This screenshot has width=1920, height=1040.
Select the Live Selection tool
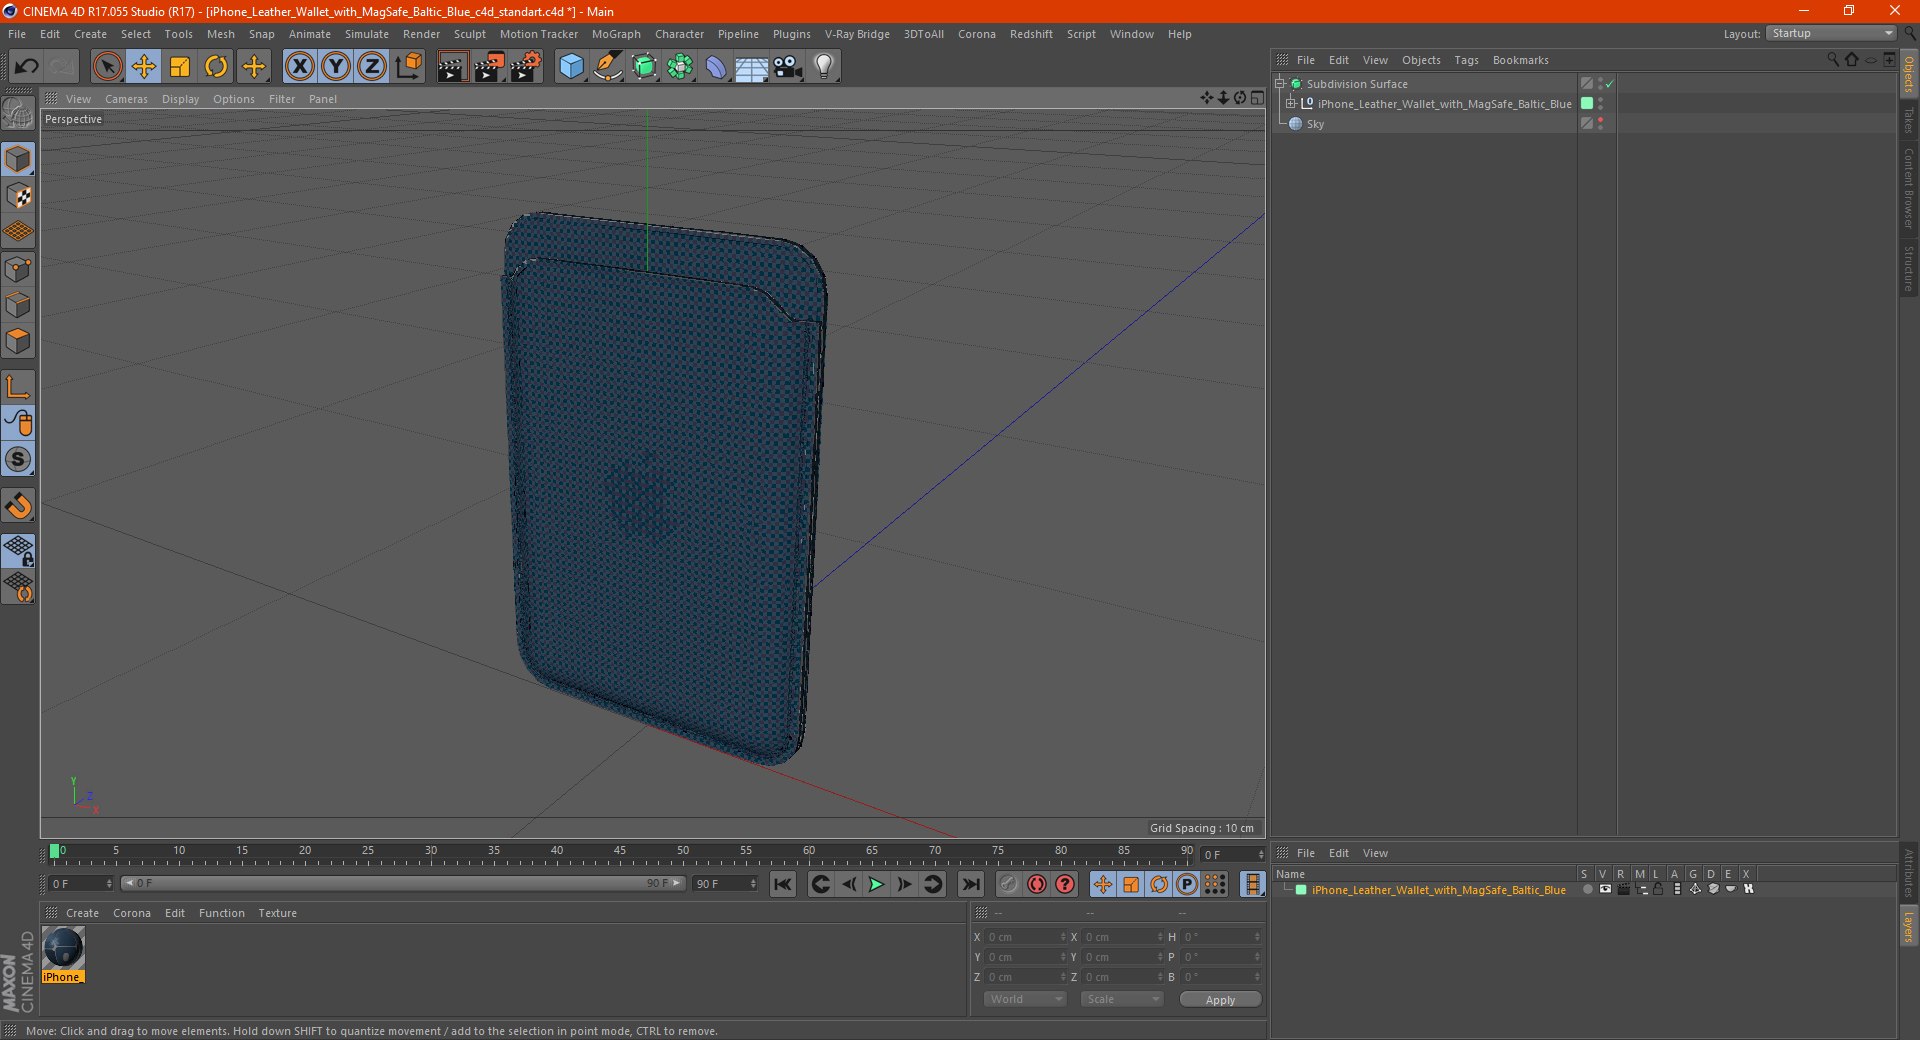[x=107, y=67]
